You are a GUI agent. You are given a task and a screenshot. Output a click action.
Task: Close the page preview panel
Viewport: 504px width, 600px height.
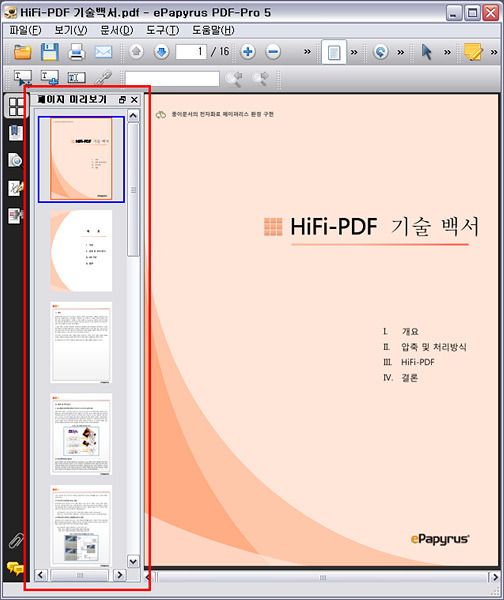(x=134, y=100)
